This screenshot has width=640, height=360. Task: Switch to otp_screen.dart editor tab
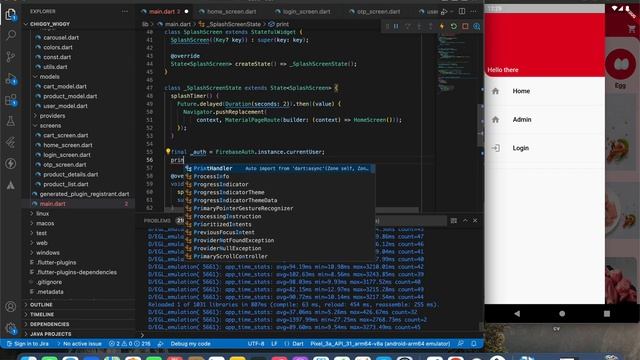click(378, 11)
